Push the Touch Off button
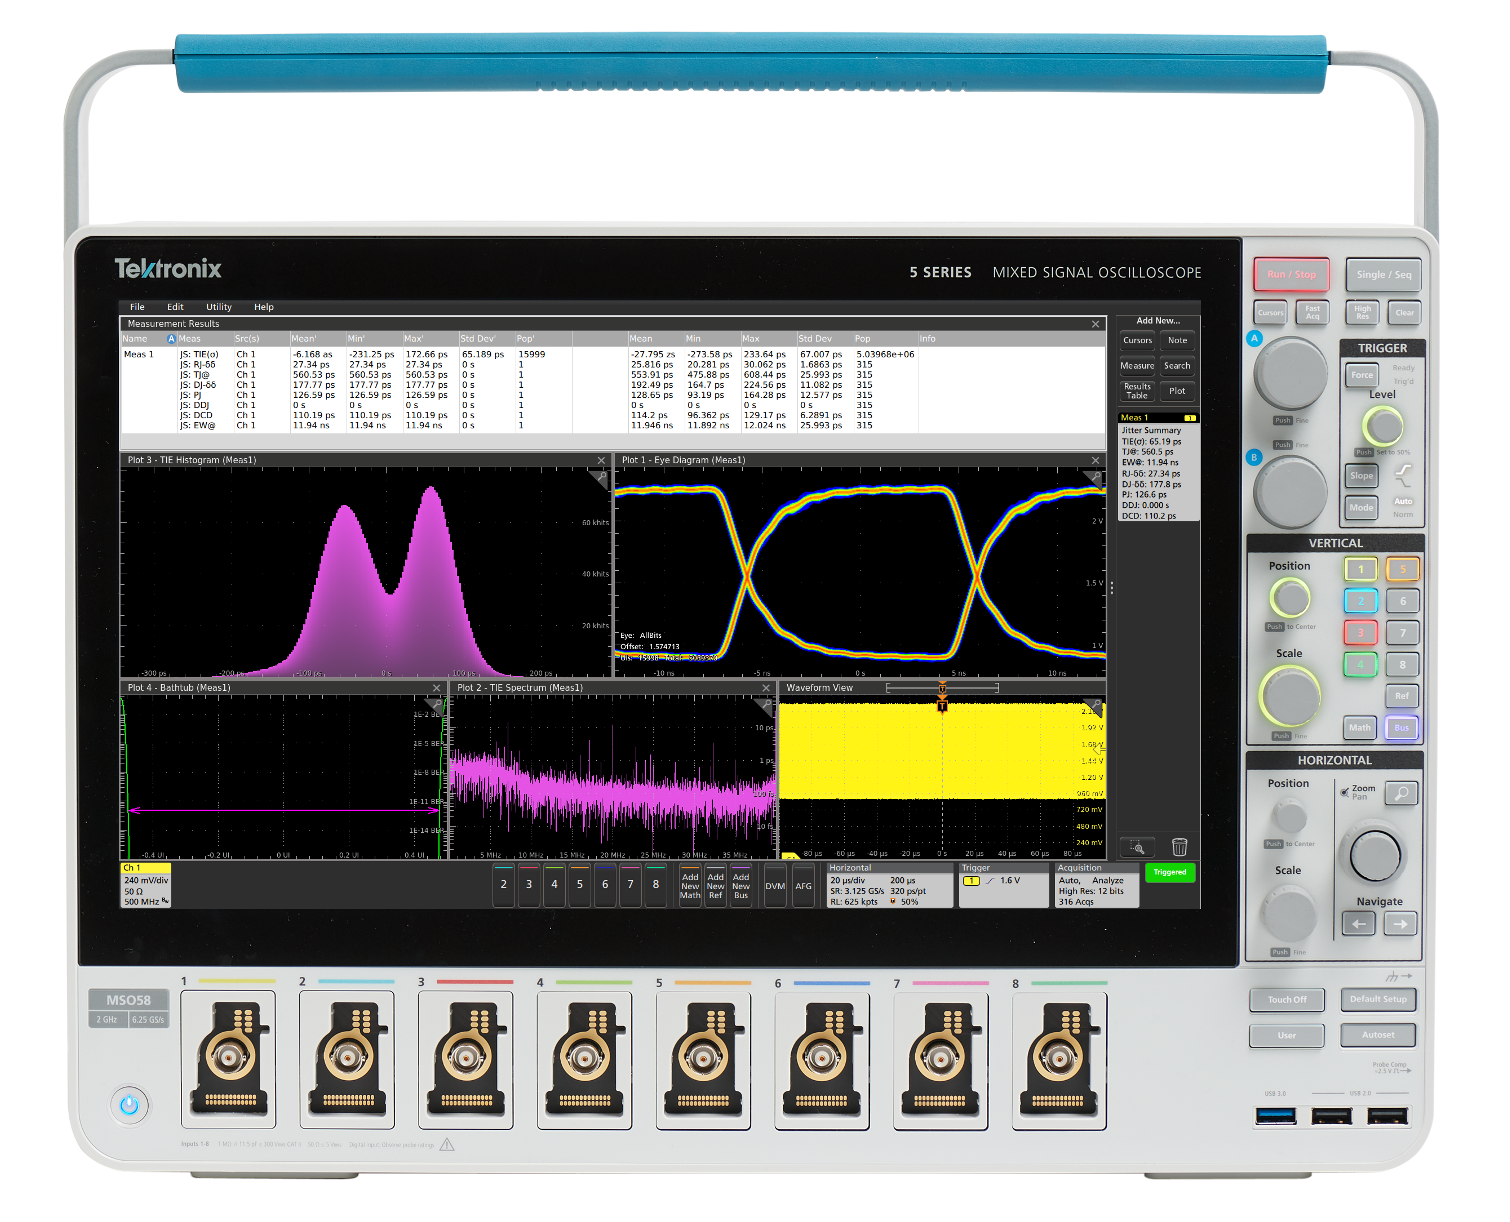 (1287, 1000)
